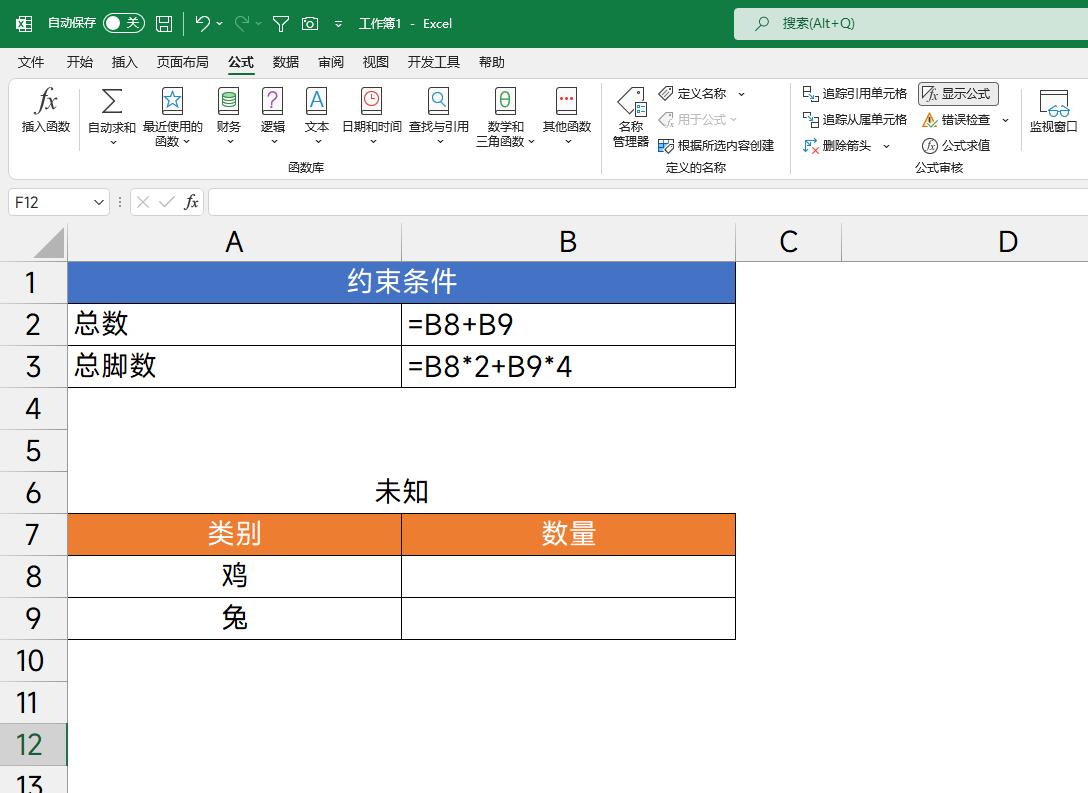Viewport: 1088px width, 793px height.
Task: Click Create from Selection (根据所选内容创建)
Action: [716, 146]
